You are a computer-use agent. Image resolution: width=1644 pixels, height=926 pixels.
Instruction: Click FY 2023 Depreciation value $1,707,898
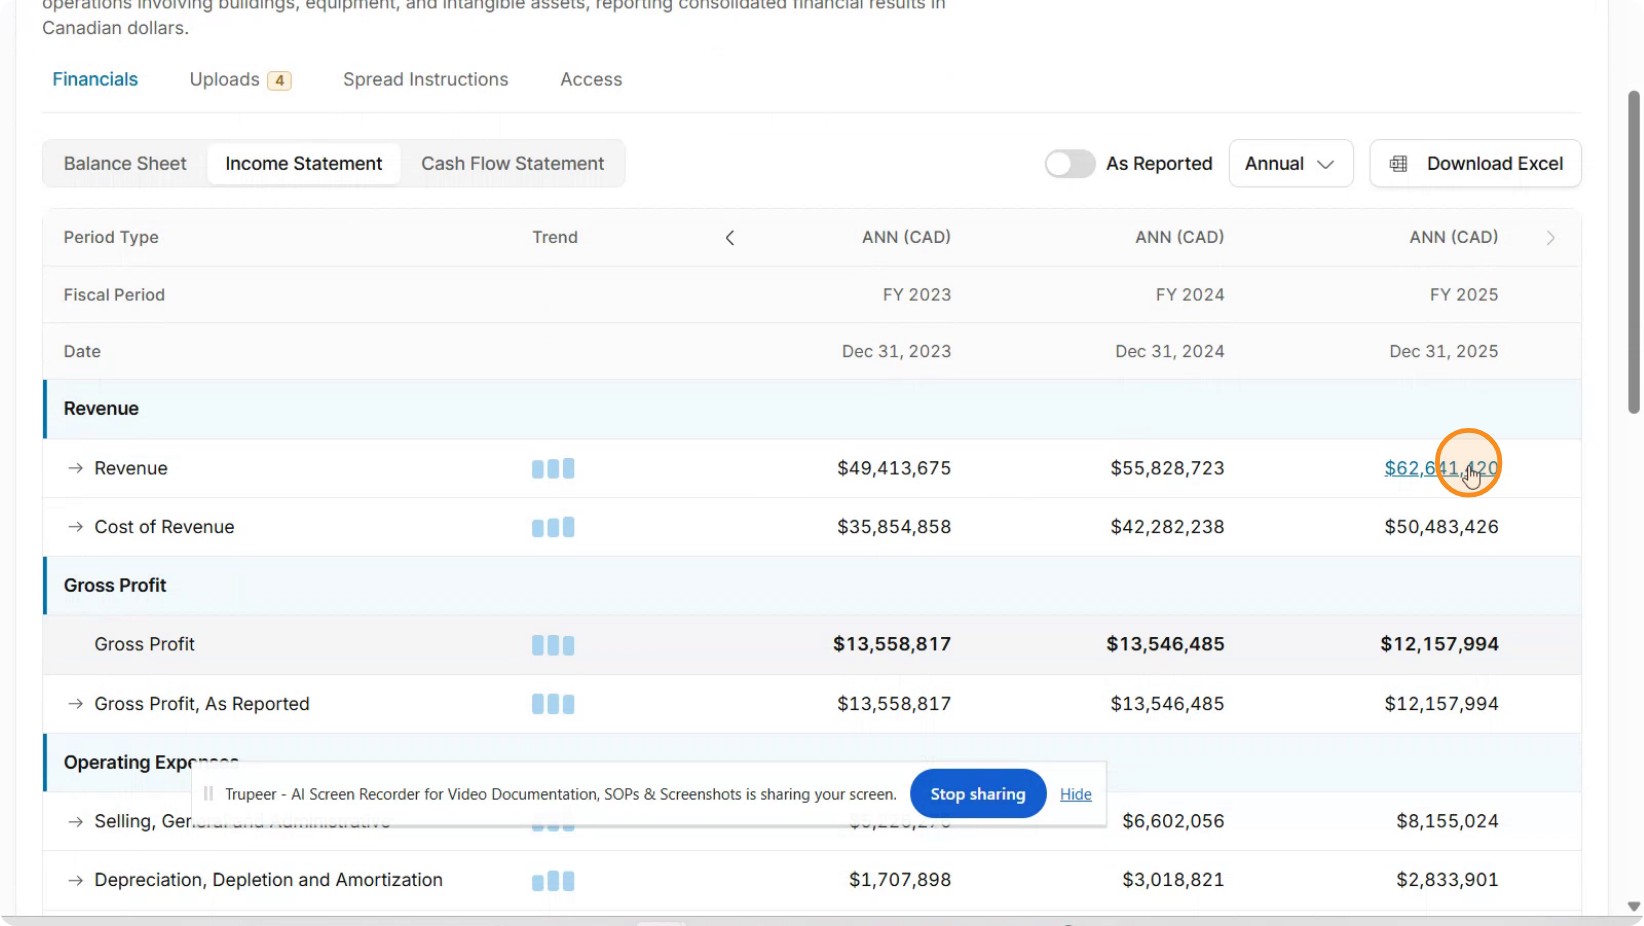900,880
